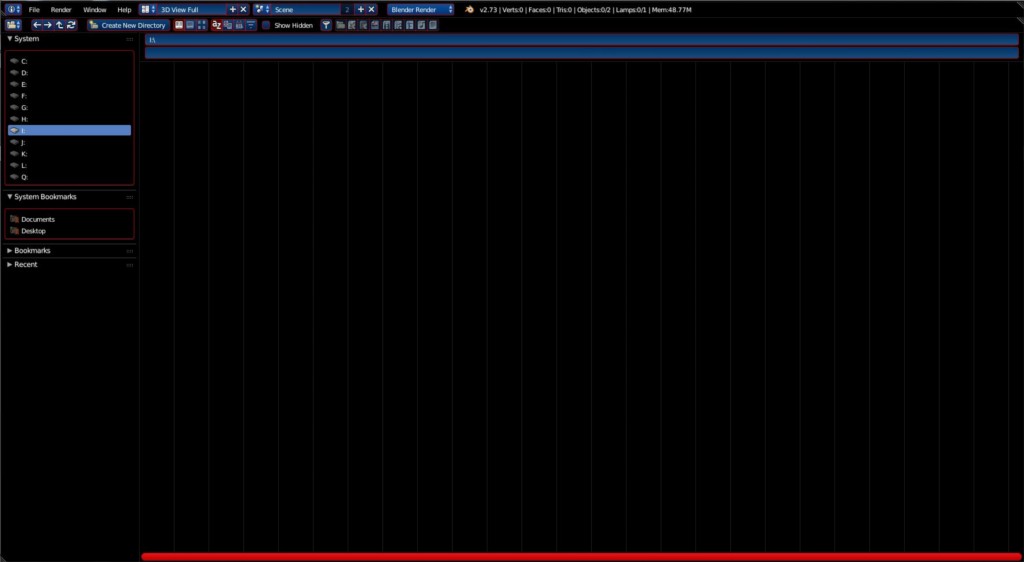This screenshot has height=562, width=1024.
Task: Sort files by size
Action: click(x=251, y=25)
